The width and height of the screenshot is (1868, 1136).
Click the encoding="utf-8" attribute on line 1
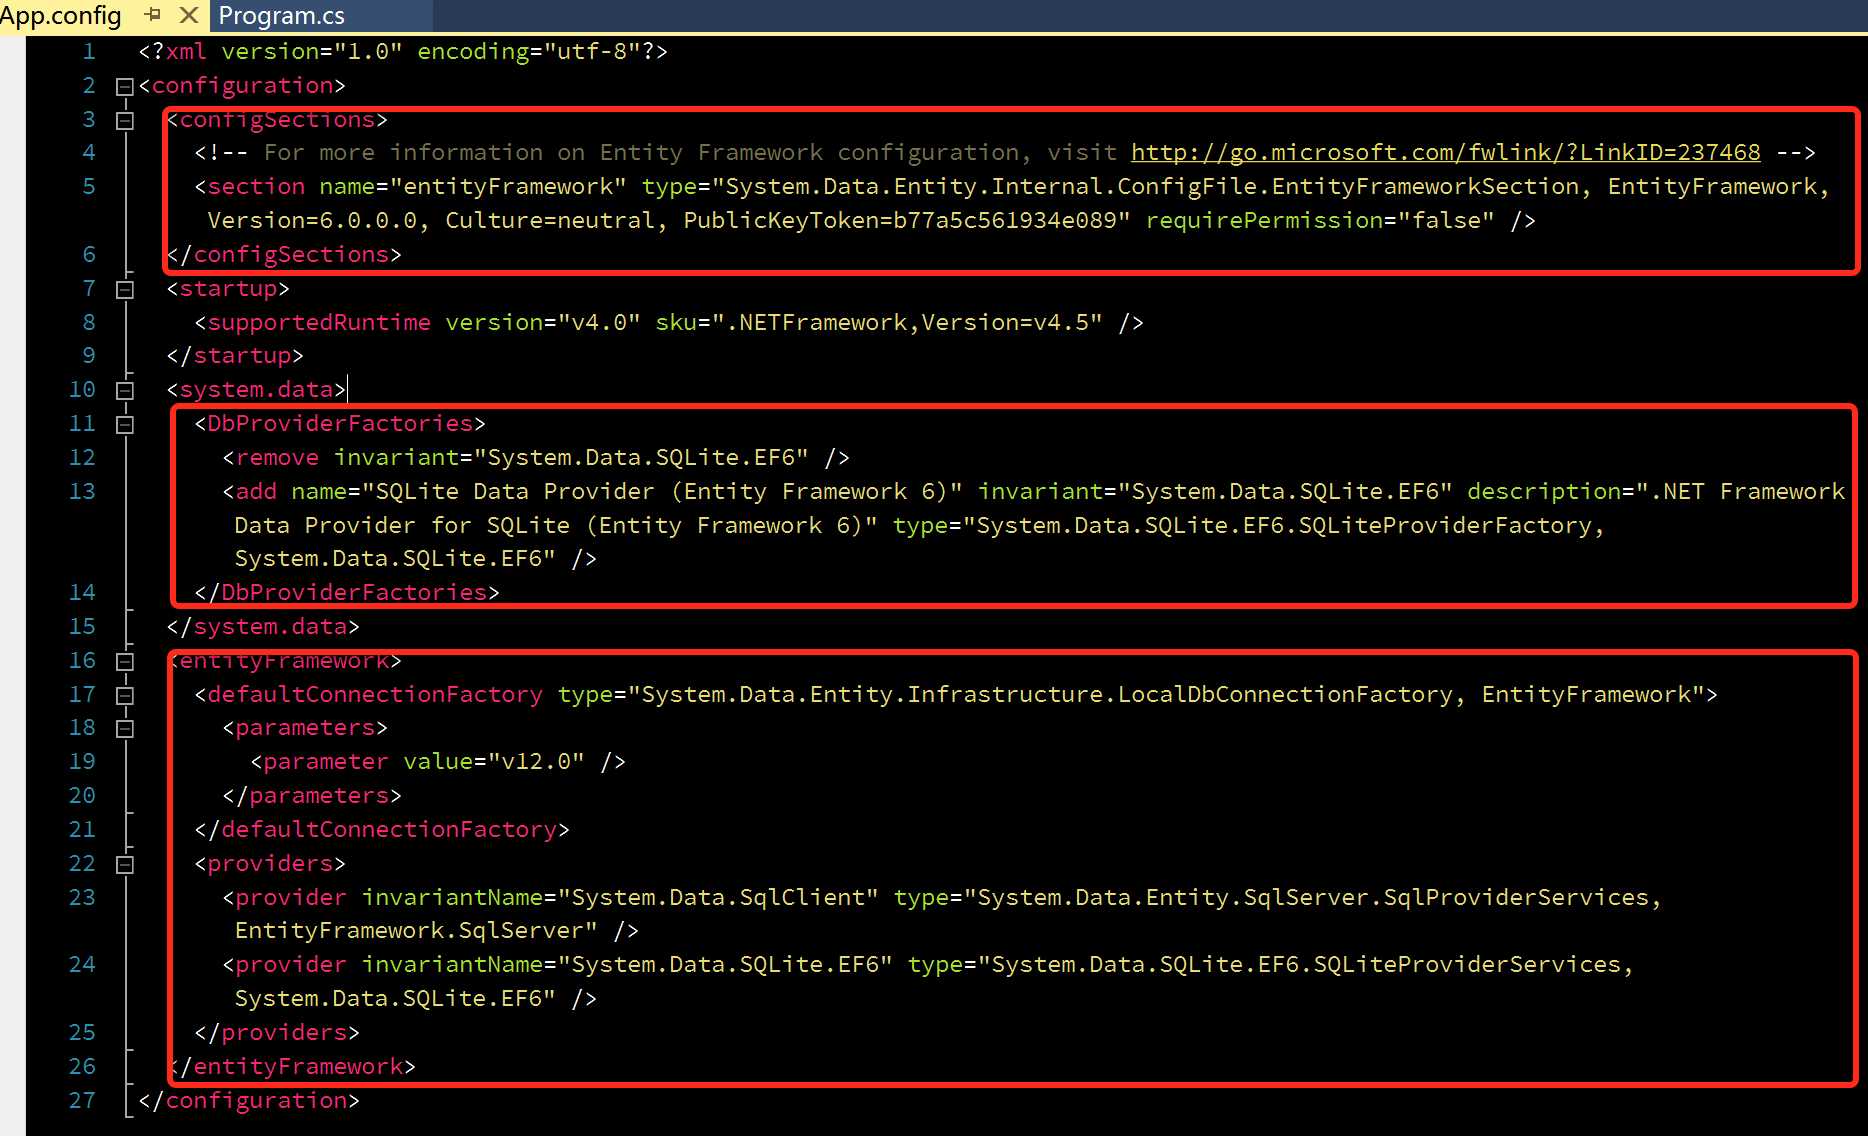[528, 51]
